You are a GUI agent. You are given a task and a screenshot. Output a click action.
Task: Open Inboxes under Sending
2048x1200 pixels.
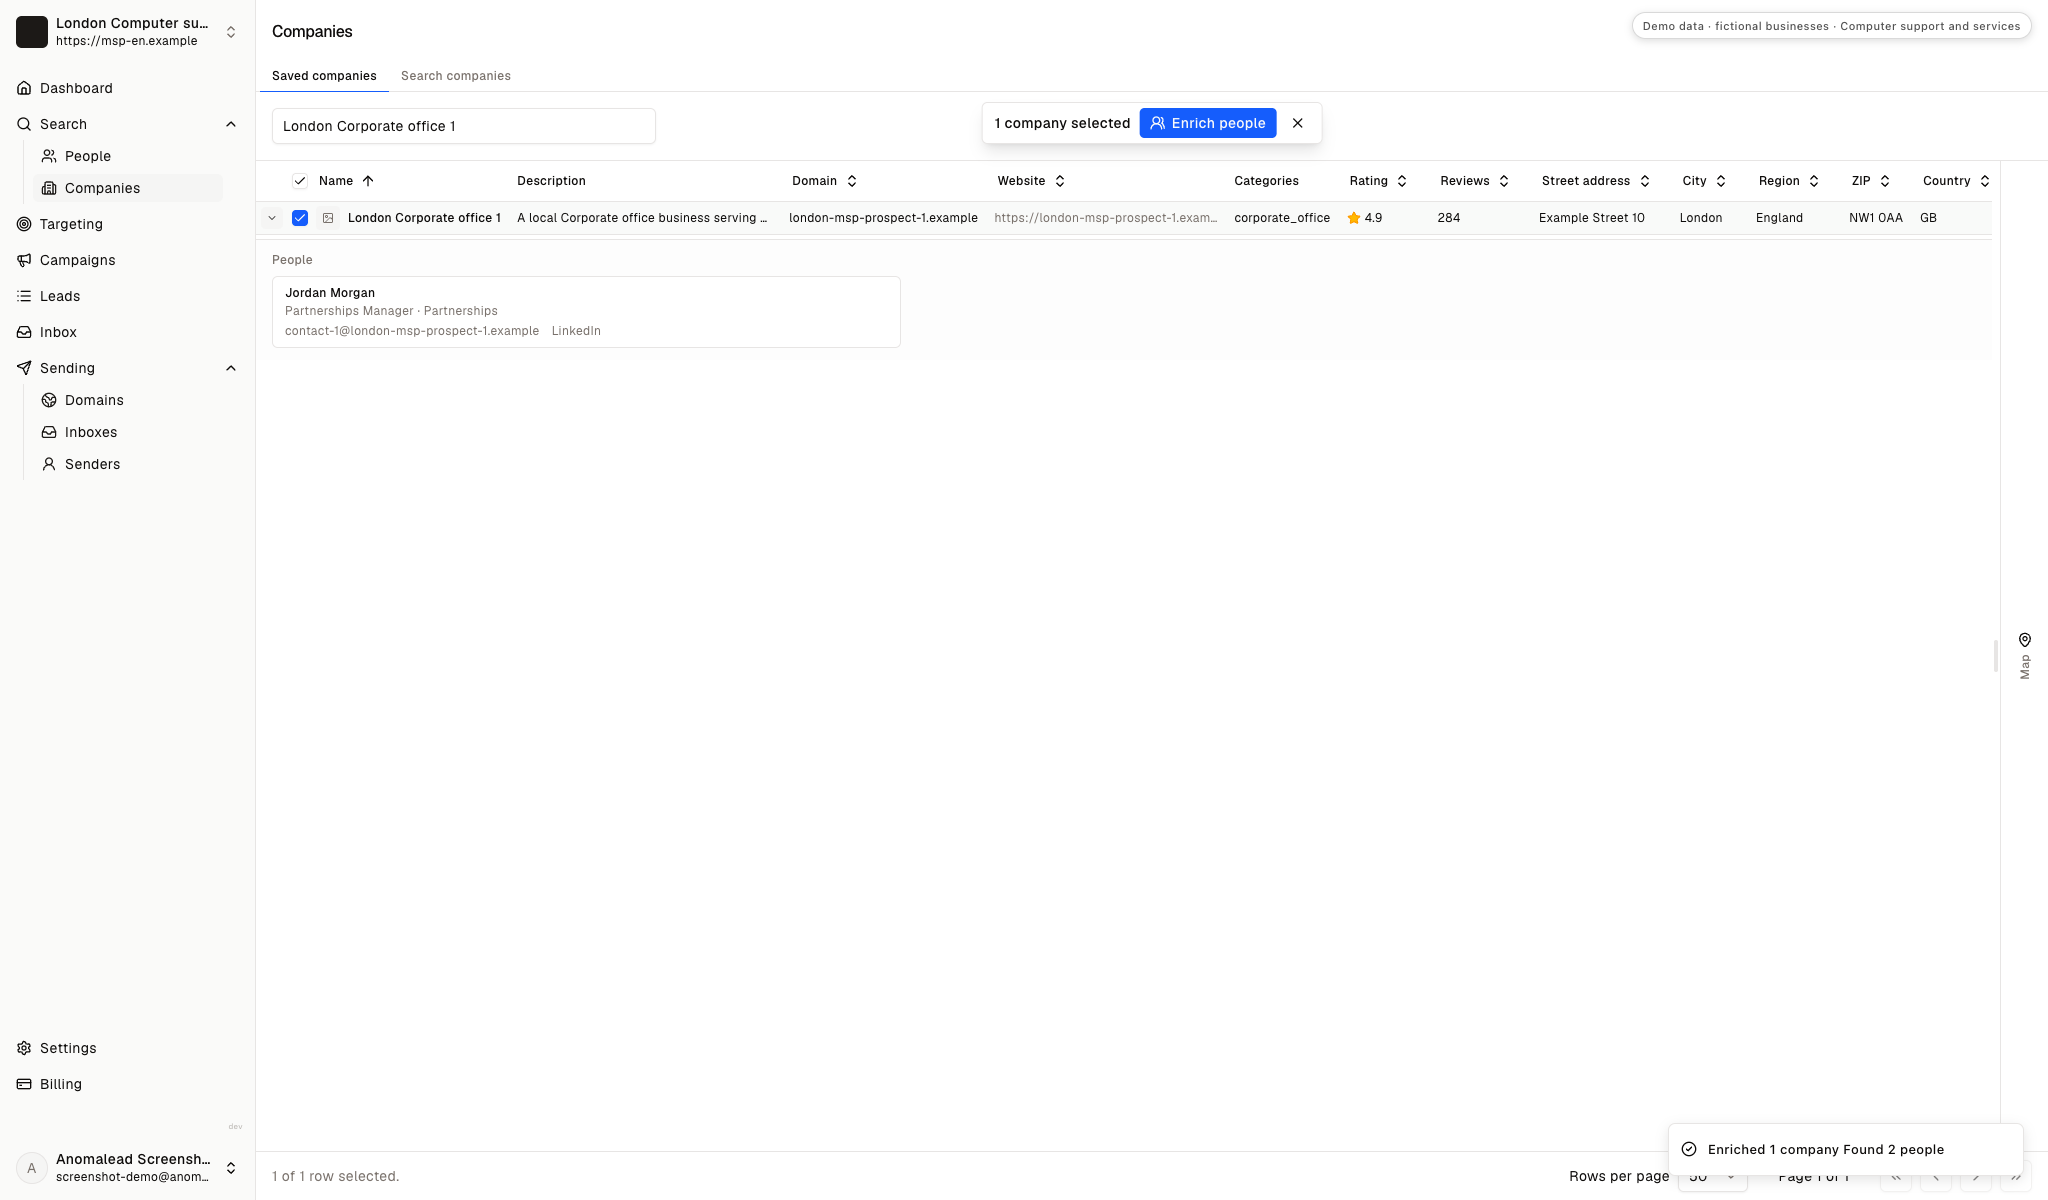91,432
